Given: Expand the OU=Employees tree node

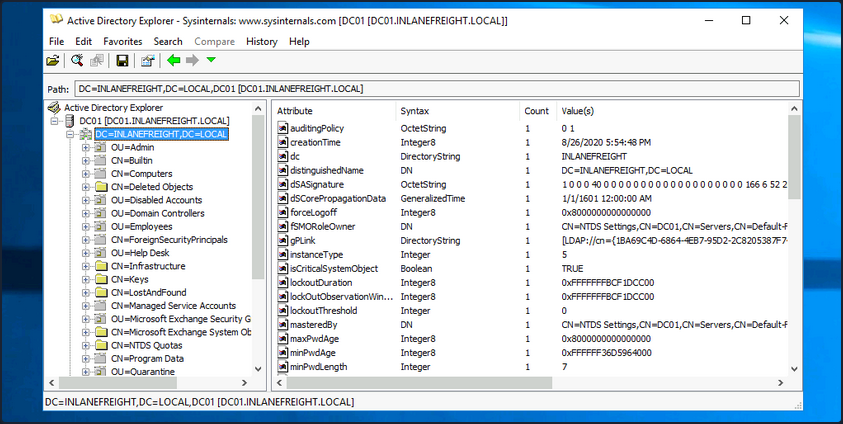Looking at the screenshot, I should [x=86, y=226].
